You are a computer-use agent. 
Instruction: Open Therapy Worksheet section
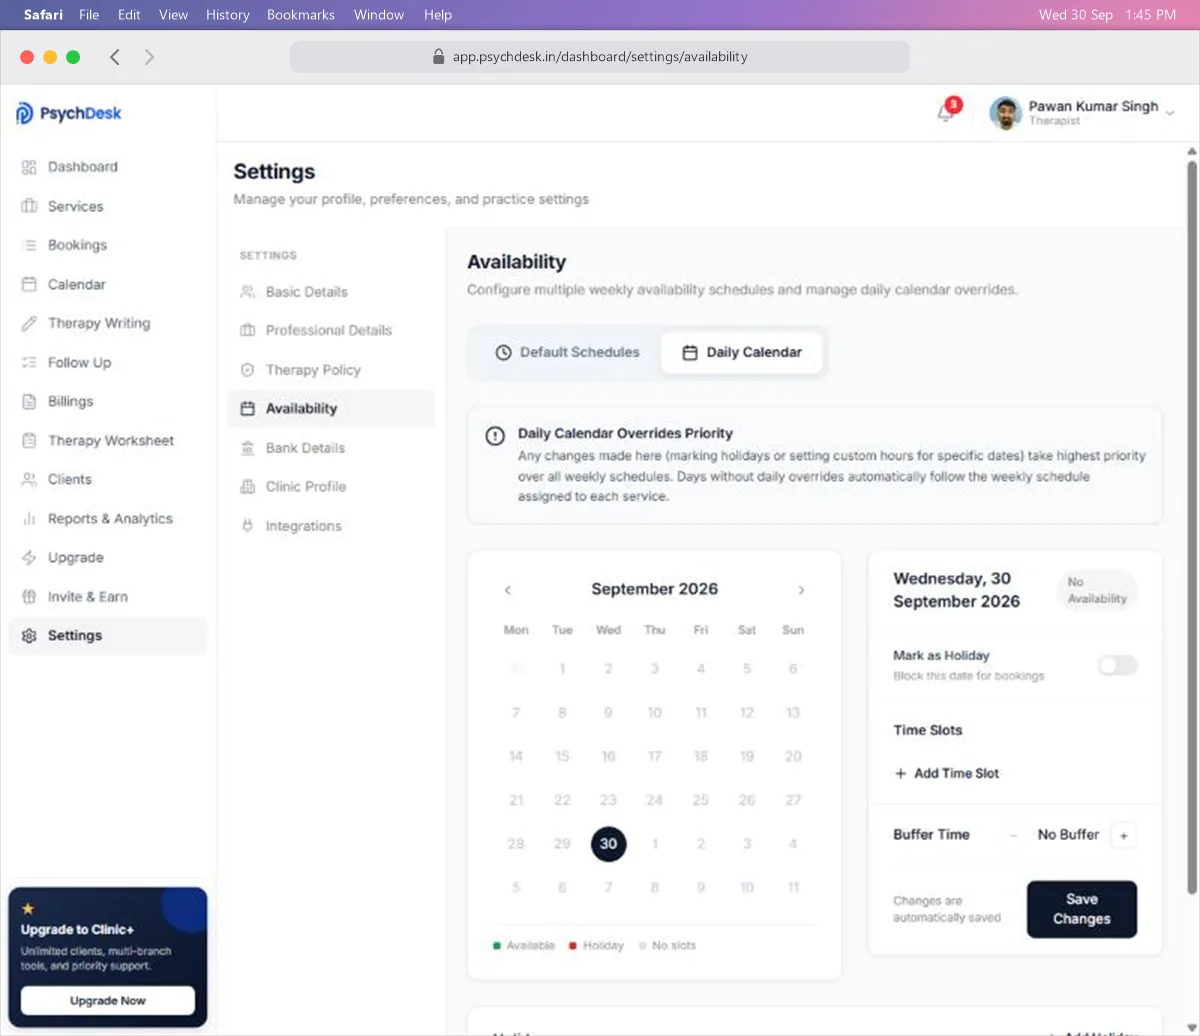click(108, 440)
